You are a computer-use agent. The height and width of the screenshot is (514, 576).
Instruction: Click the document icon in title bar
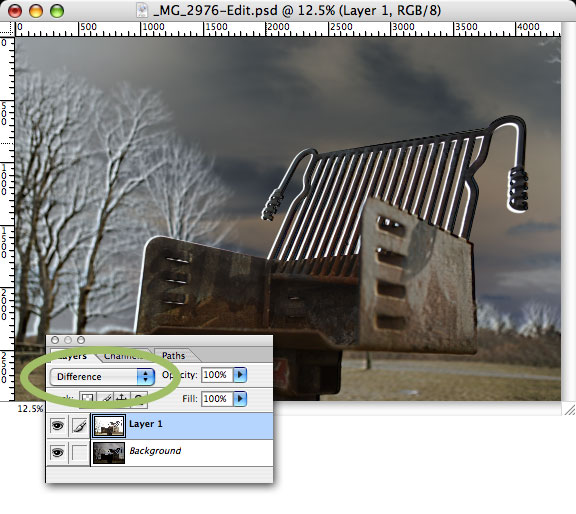click(142, 10)
